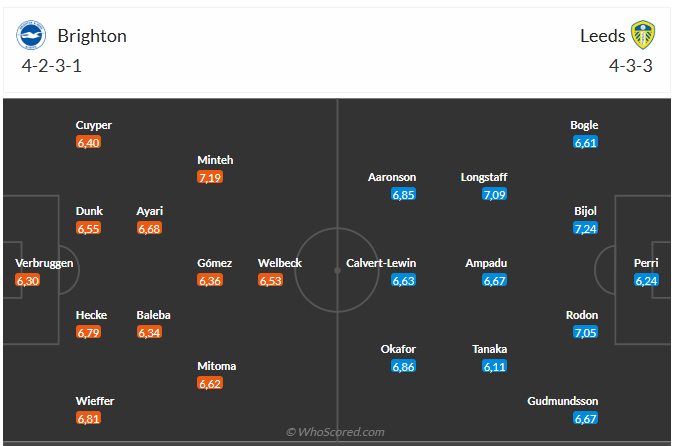
Task: Open Gudmundsson player details
Action: [562, 401]
